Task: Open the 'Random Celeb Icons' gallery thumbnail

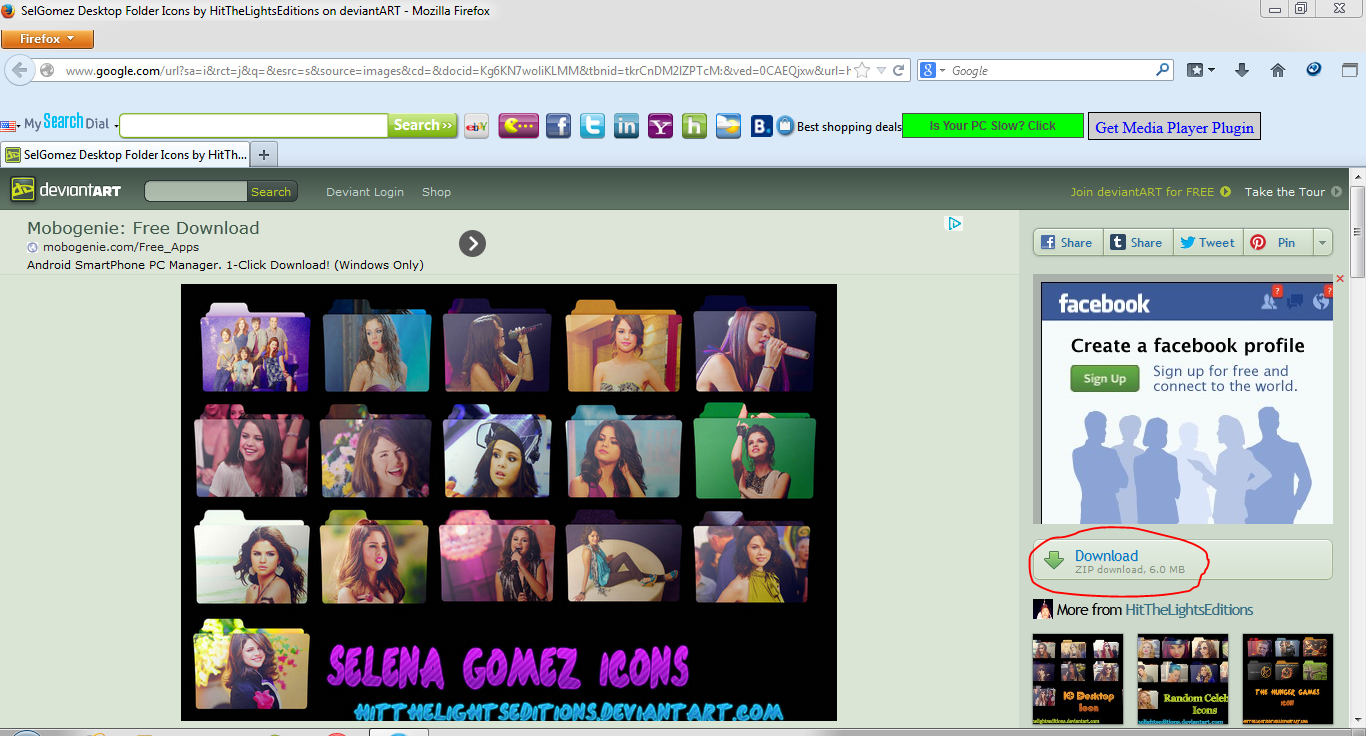Action: [x=1182, y=679]
